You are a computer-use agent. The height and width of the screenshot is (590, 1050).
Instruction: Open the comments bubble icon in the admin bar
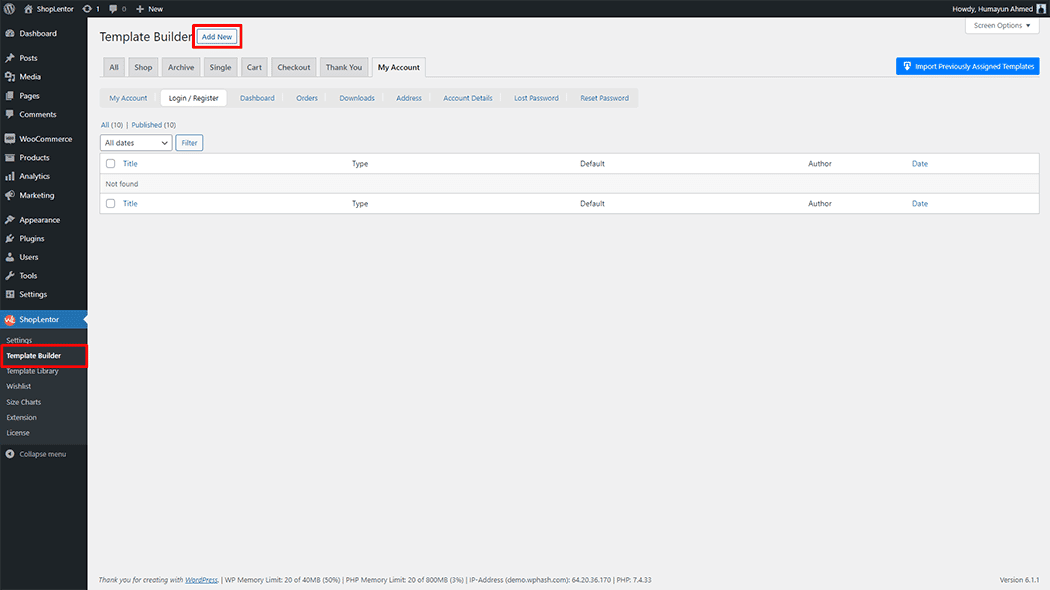(x=113, y=8)
